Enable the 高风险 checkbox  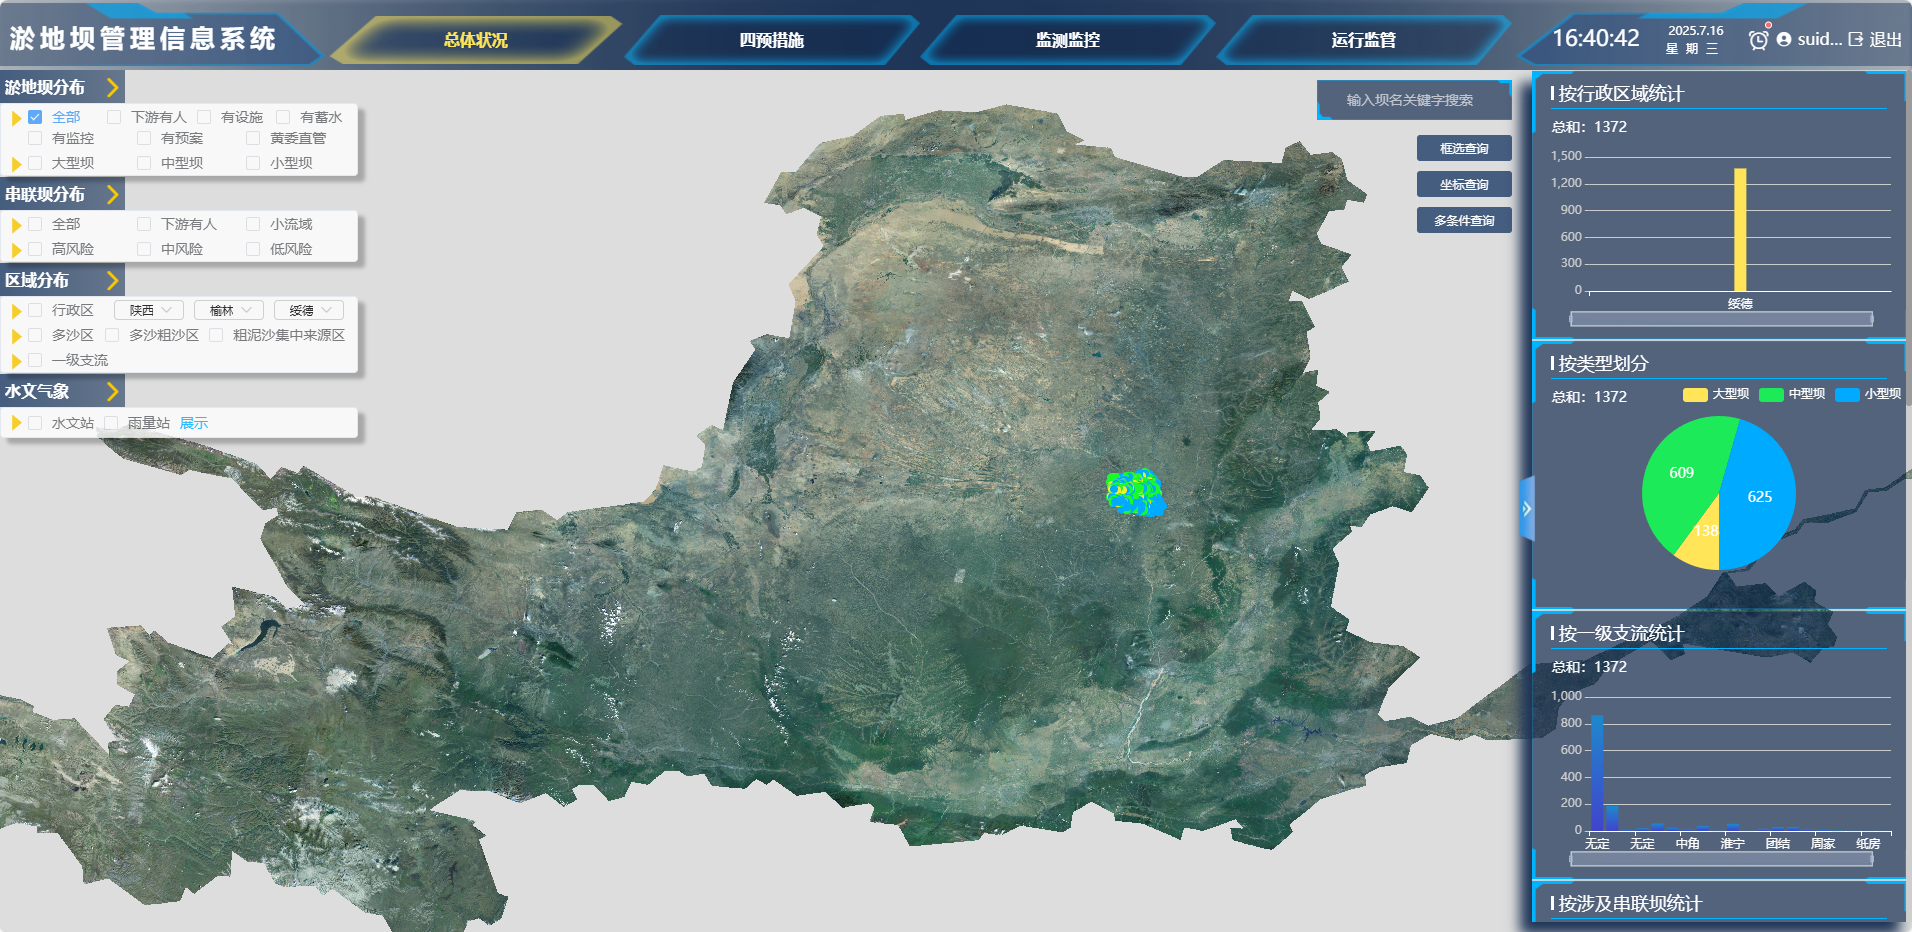coord(35,249)
